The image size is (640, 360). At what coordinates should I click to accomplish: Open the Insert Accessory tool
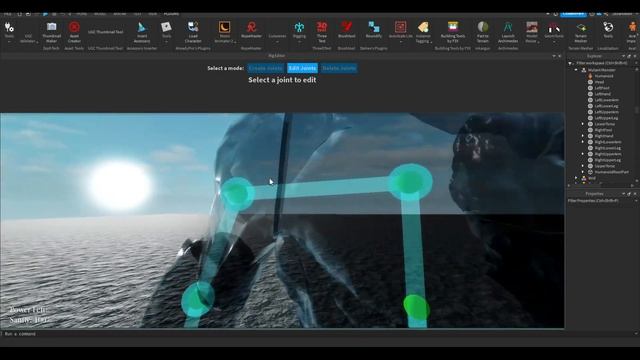pos(142,32)
